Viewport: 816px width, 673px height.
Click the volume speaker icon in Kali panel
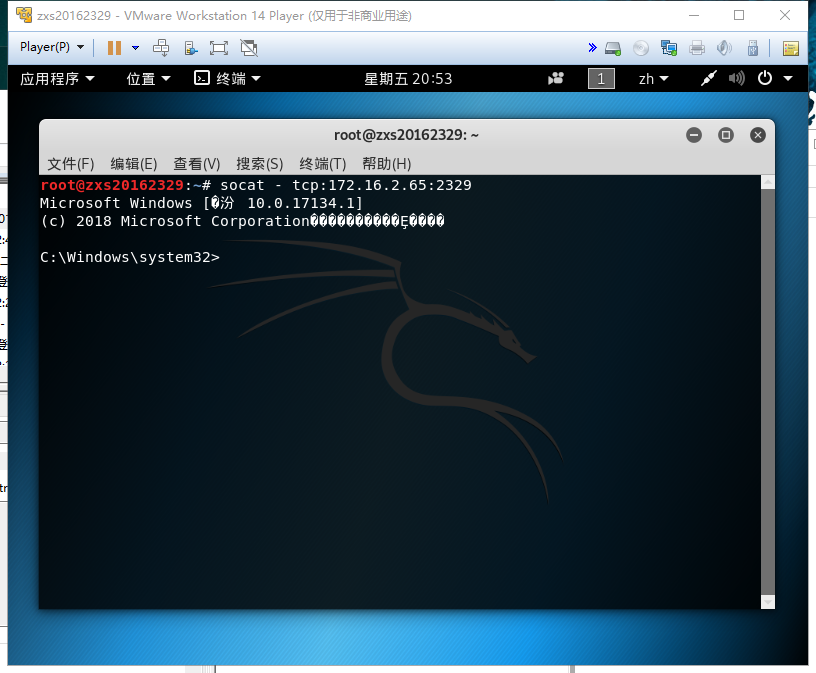[736, 79]
